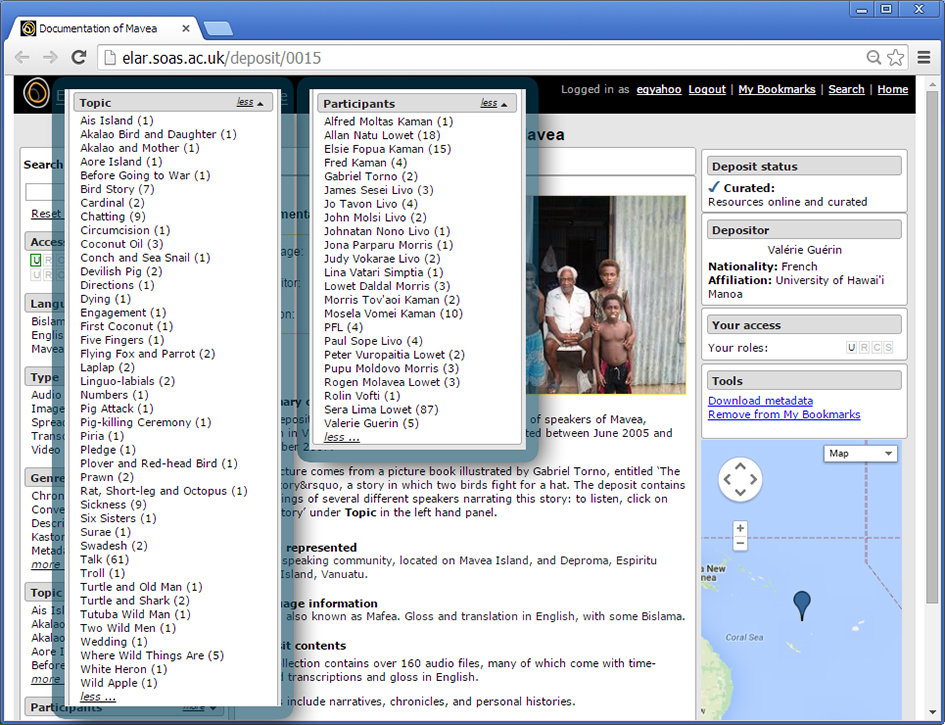Open the Map type dropdown

(x=860, y=453)
